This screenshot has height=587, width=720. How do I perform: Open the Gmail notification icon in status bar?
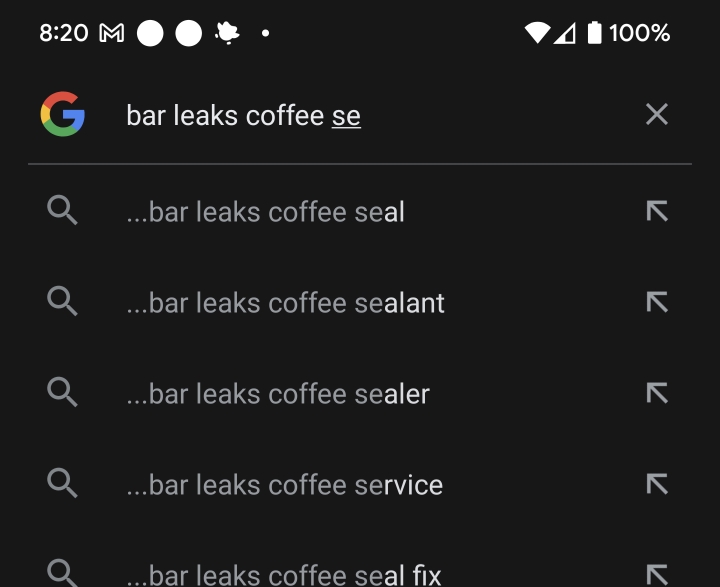pos(112,33)
